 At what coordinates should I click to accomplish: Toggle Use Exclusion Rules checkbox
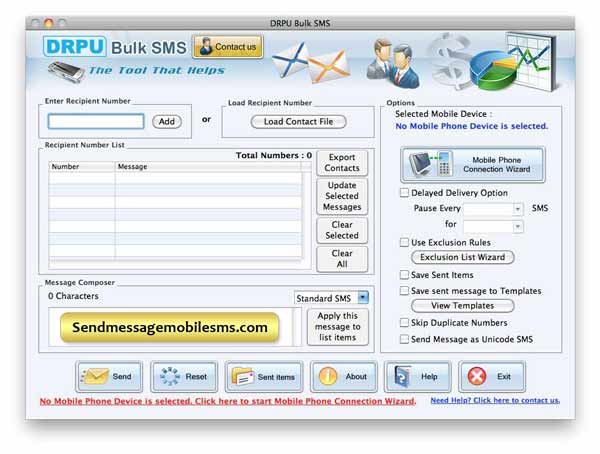404,242
